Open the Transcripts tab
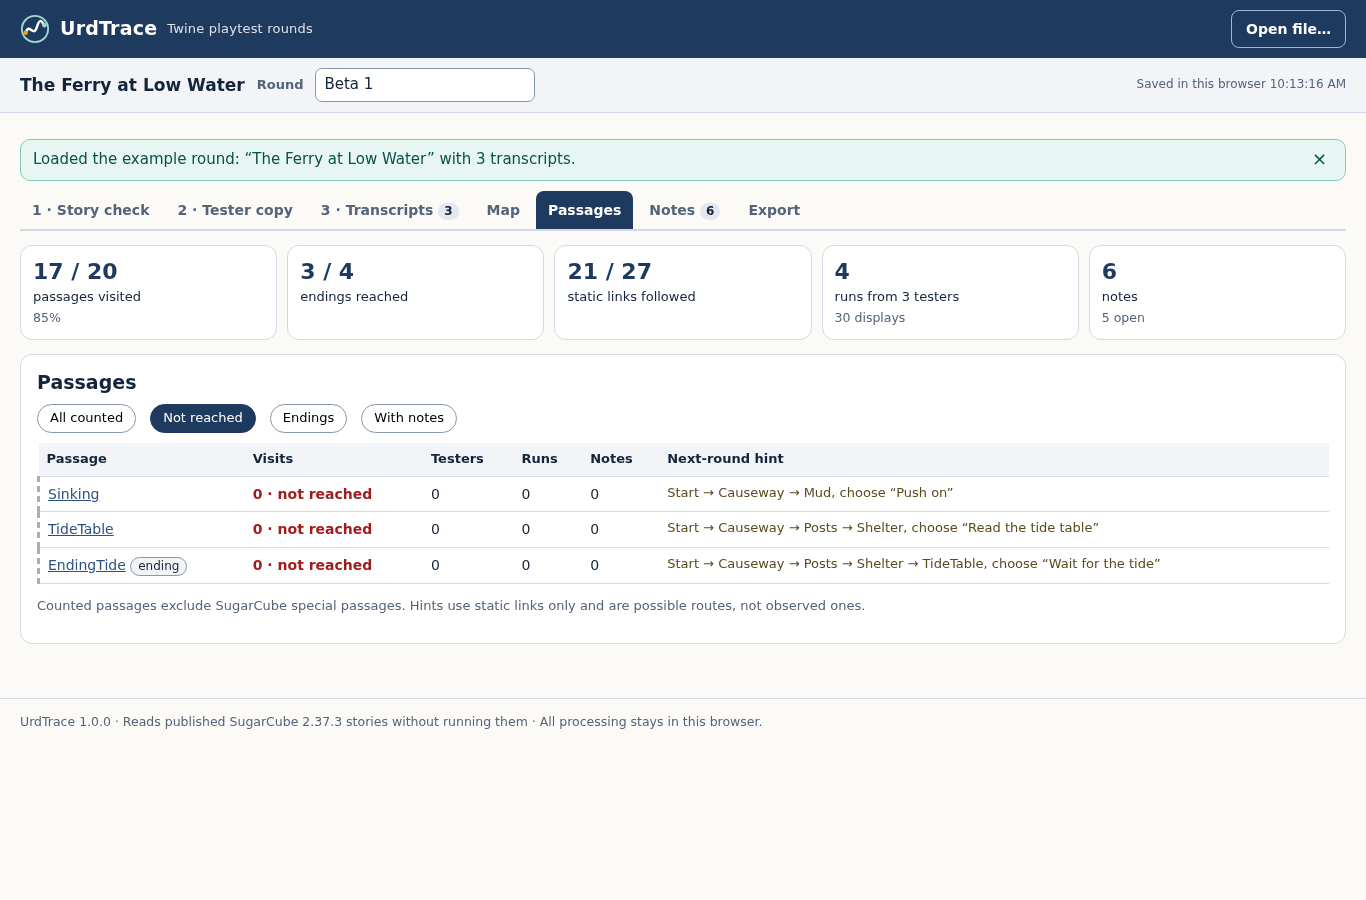This screenshot has width=1366, height=900. point(389,210)
